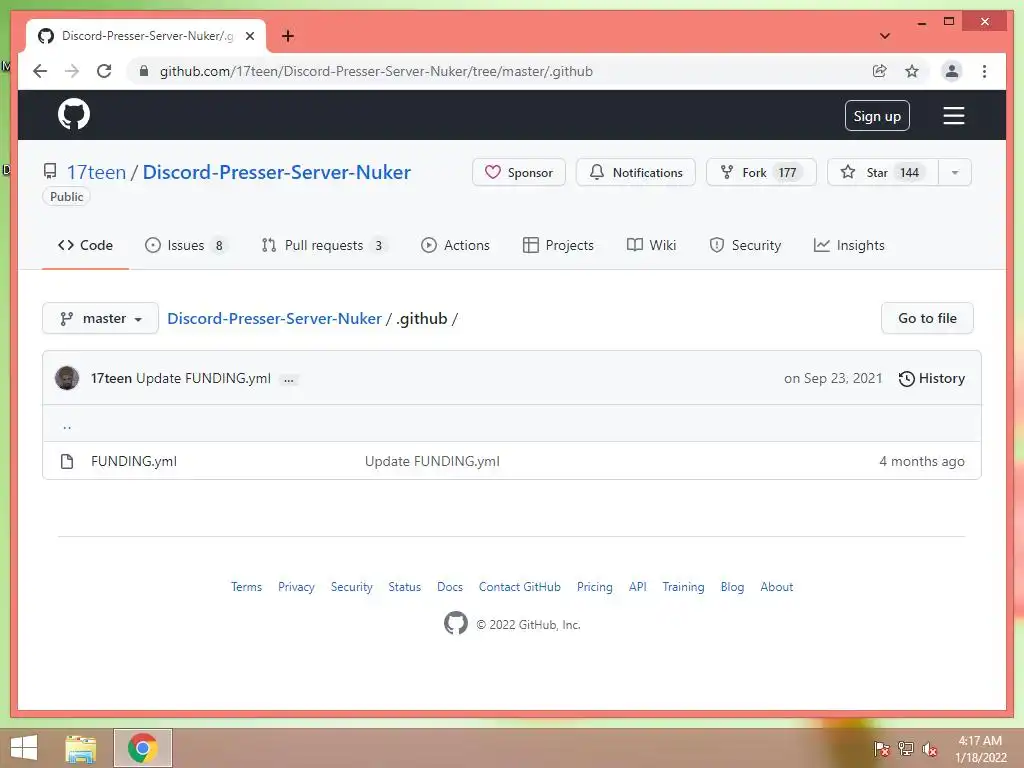Open the Actions tab
This screenshot has height=768, width=1024.
click(456, 245)
